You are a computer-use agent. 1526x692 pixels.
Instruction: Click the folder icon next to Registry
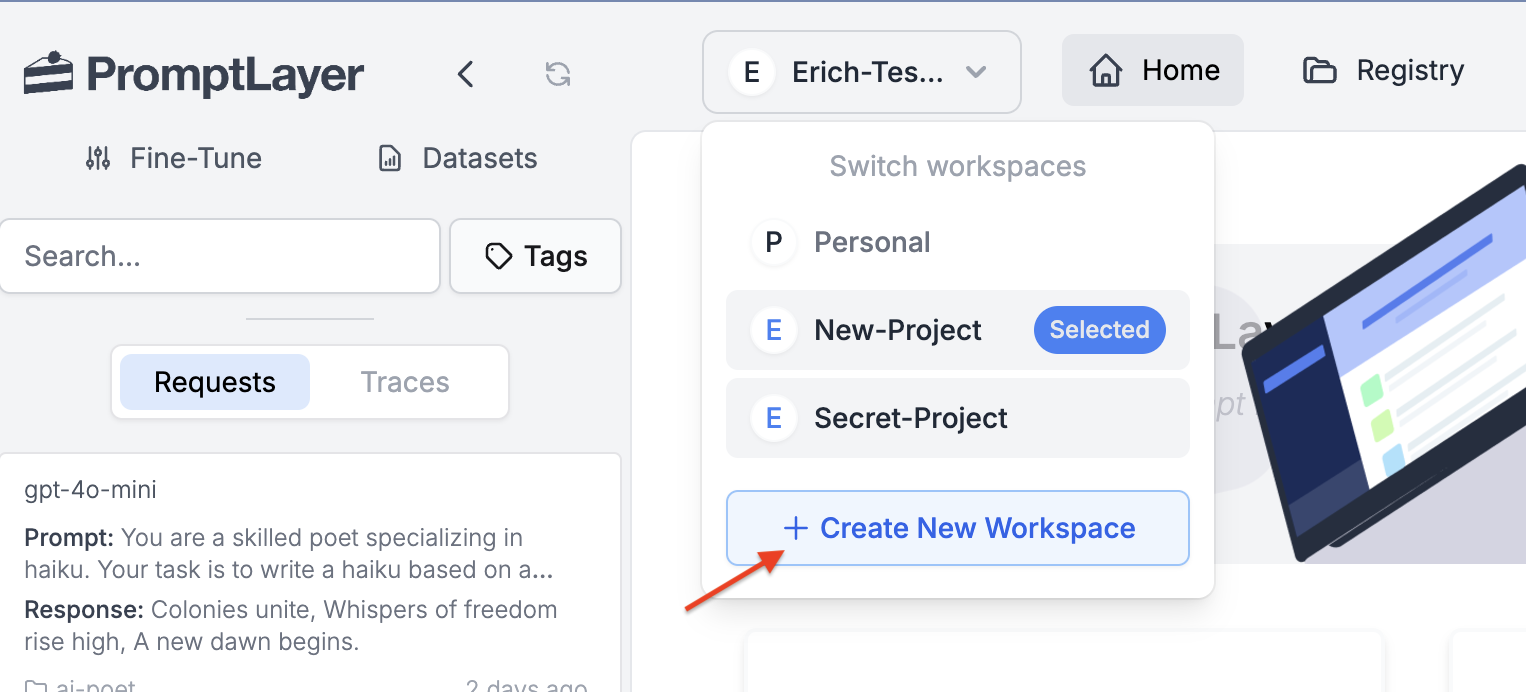click(x=1320, y=71)
